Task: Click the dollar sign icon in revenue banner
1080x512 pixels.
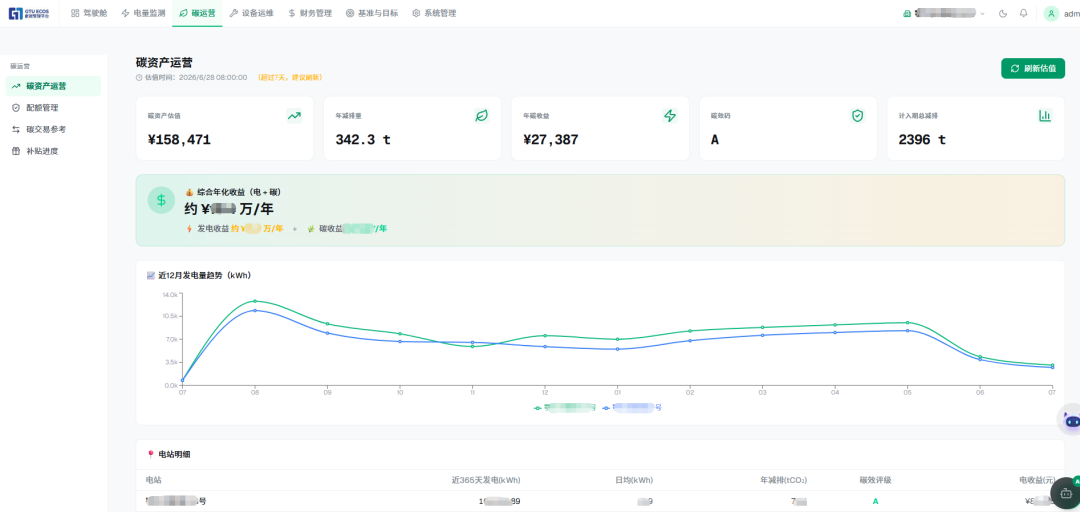Action: point(161,200)
